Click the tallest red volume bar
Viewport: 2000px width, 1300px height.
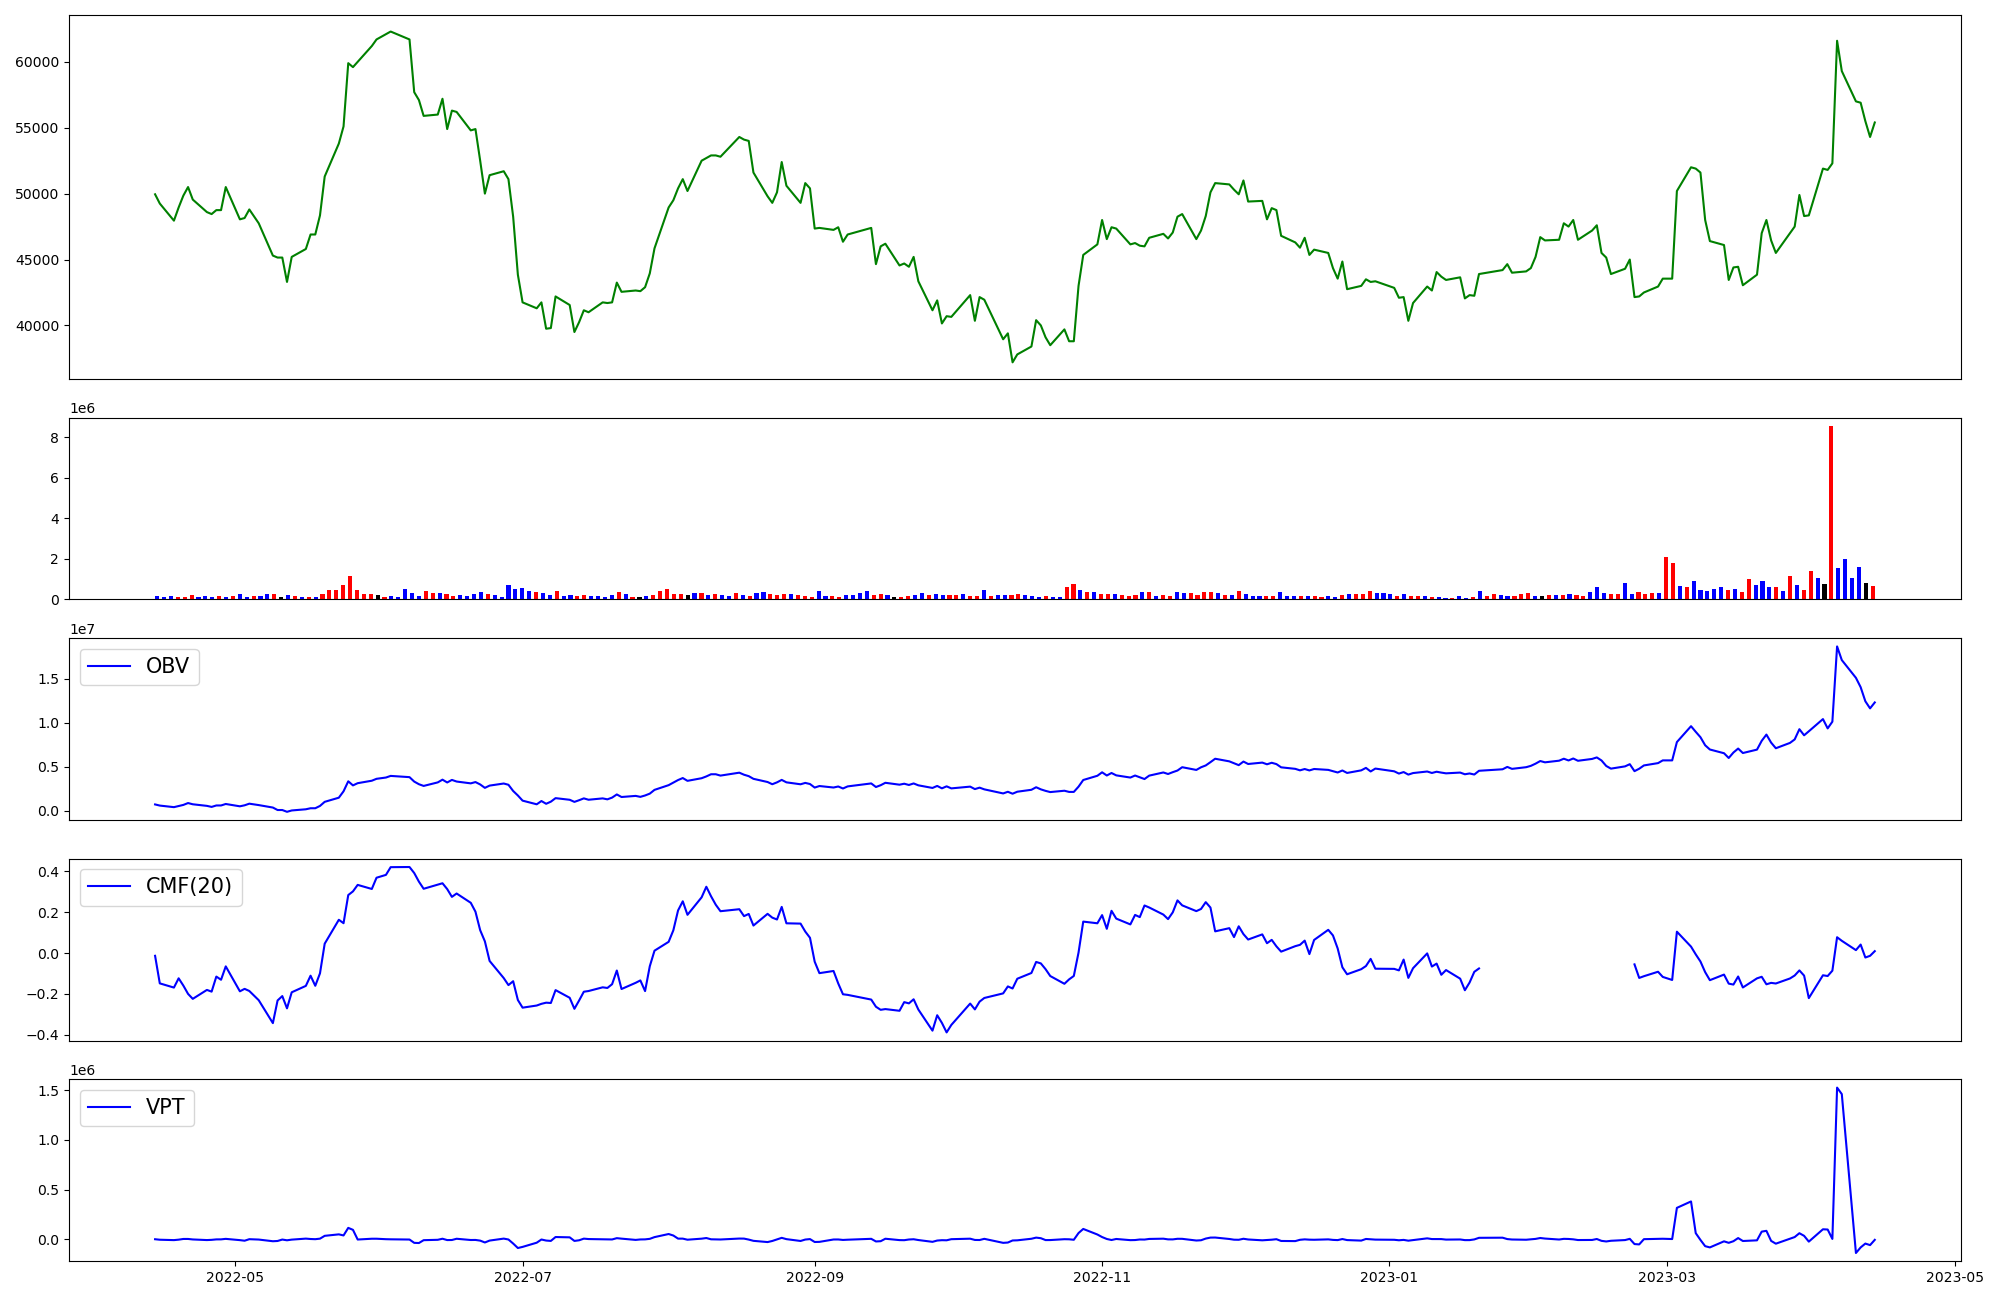point(1831,512)
